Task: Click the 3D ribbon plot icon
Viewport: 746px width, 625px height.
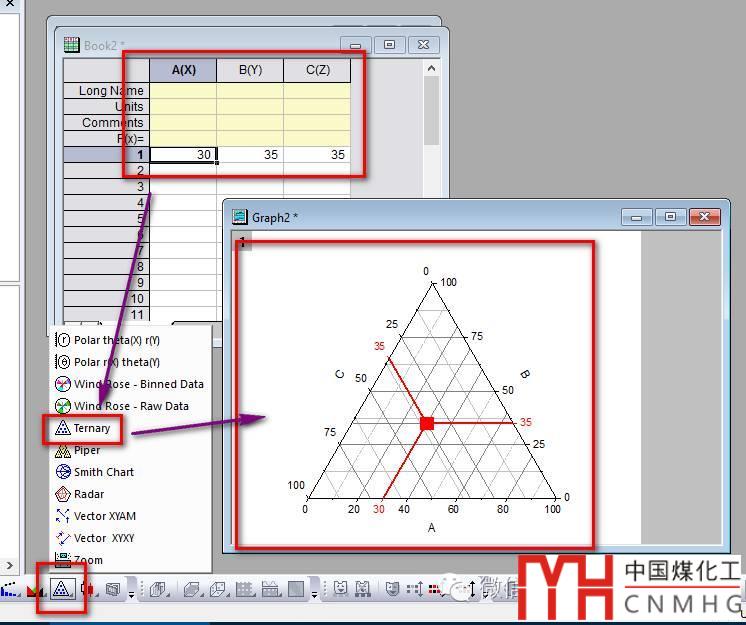Action: (x=271, y=589)
